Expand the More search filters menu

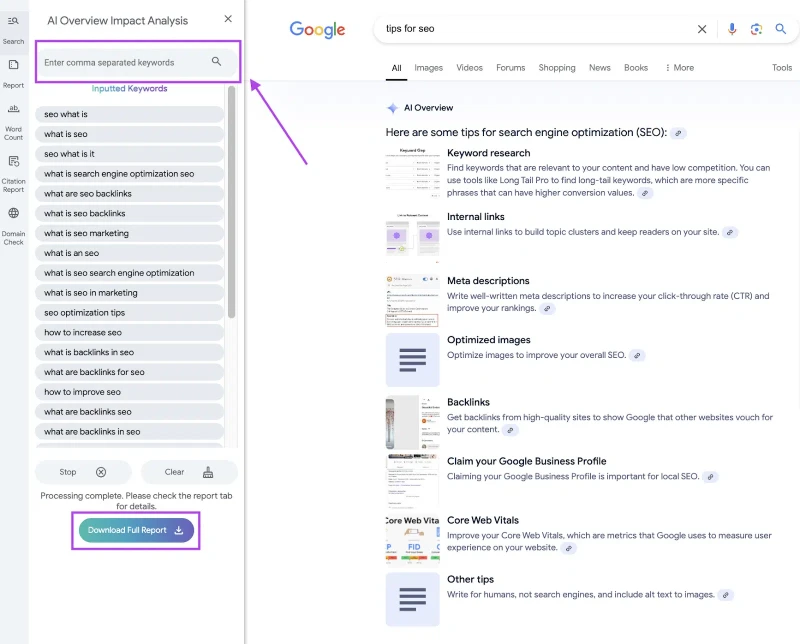coord(679,67)
